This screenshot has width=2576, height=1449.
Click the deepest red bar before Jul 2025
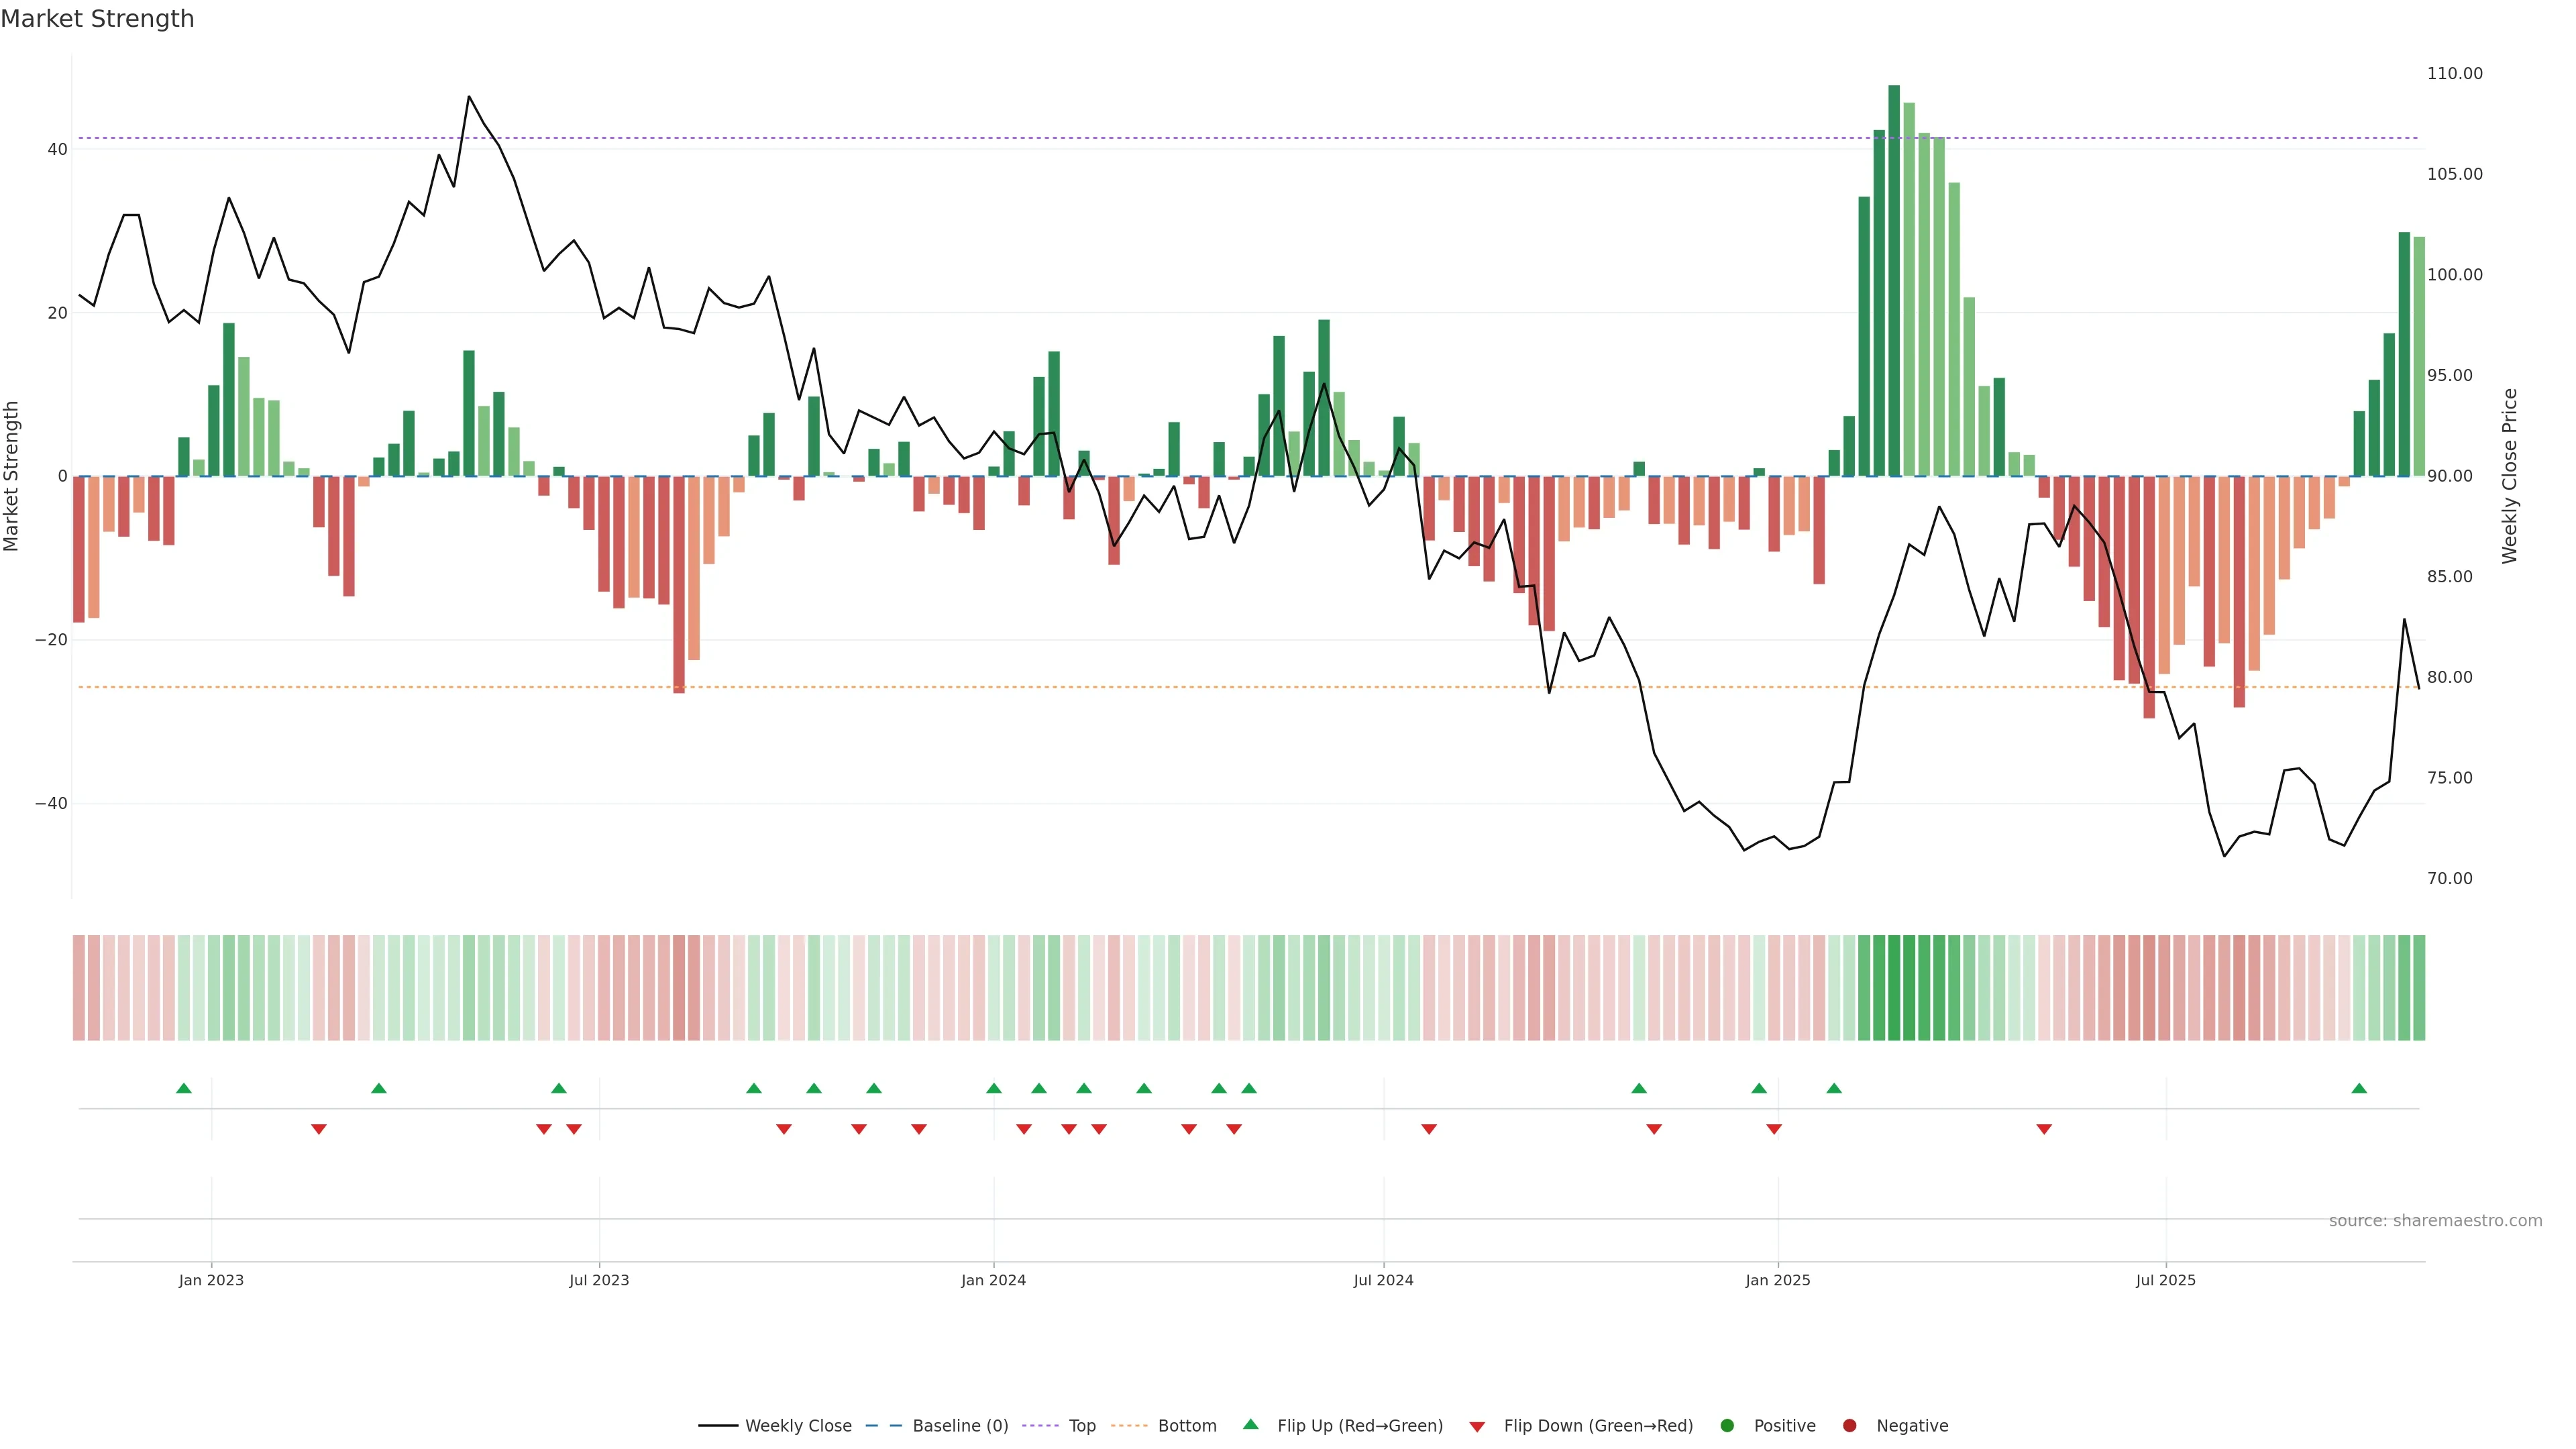pos(2149,597)
